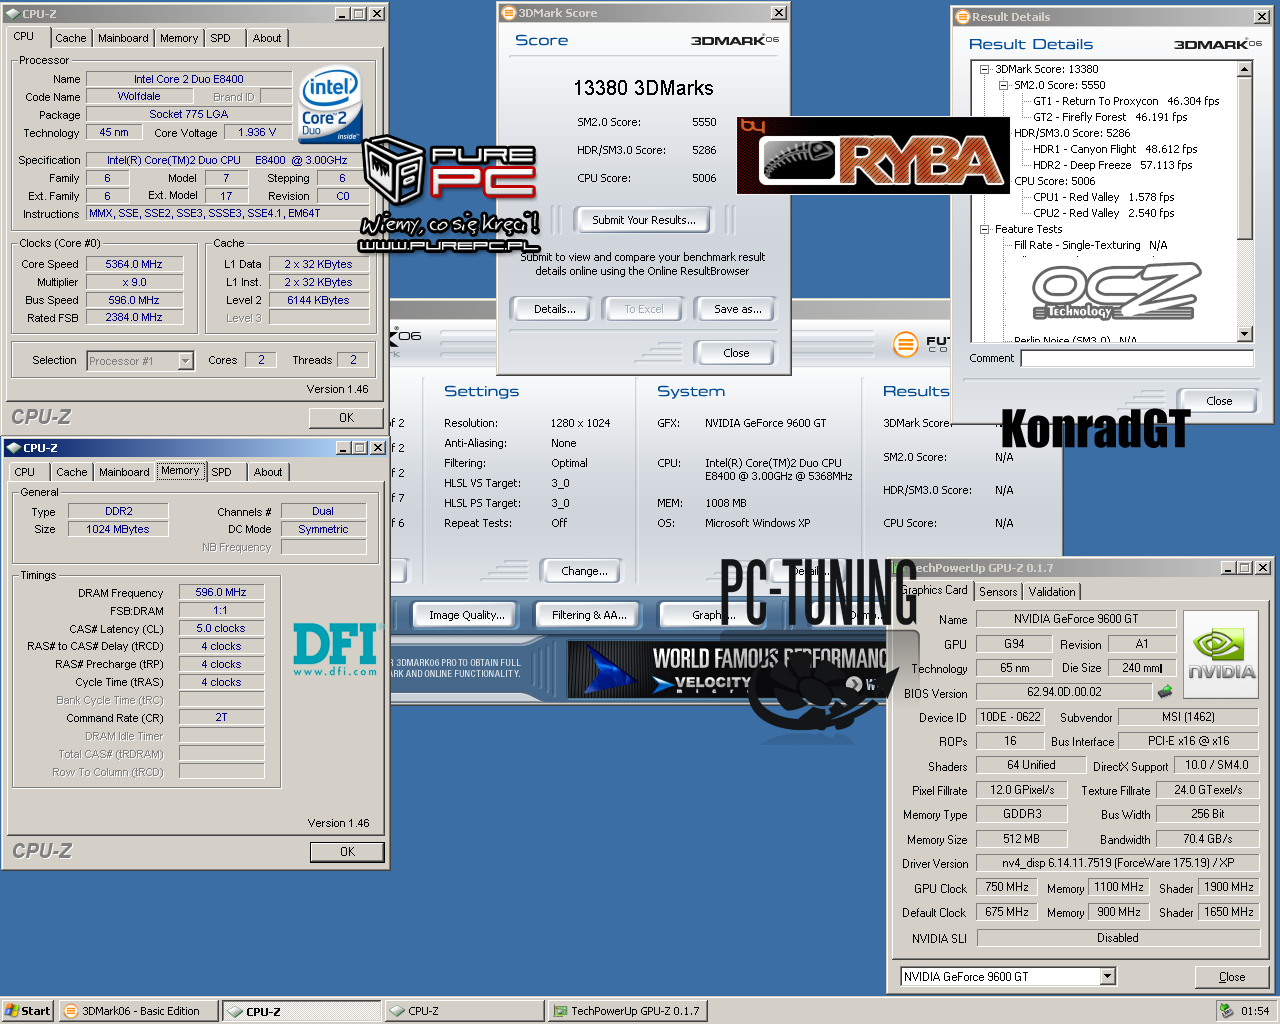This screenshot has width=1280, height=1024.
Task: Open the NVIDIA GeForce 9600 GT dropdown
Action: point(1108,976)
